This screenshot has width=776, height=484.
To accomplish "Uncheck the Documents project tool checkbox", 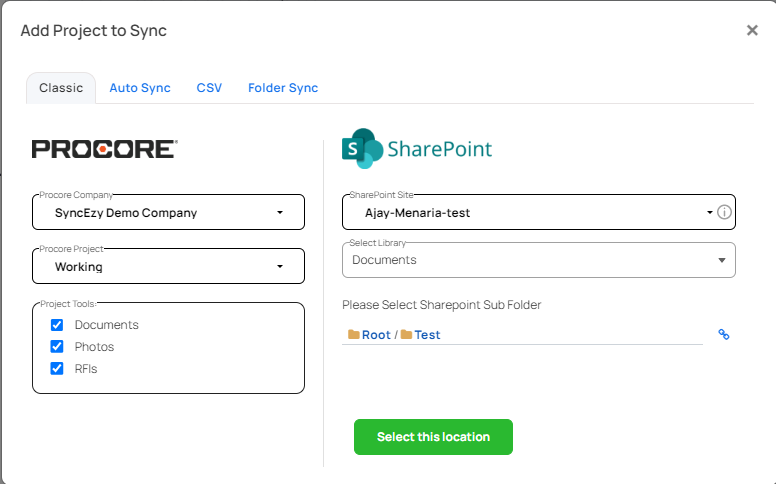I will coord(57,325).
